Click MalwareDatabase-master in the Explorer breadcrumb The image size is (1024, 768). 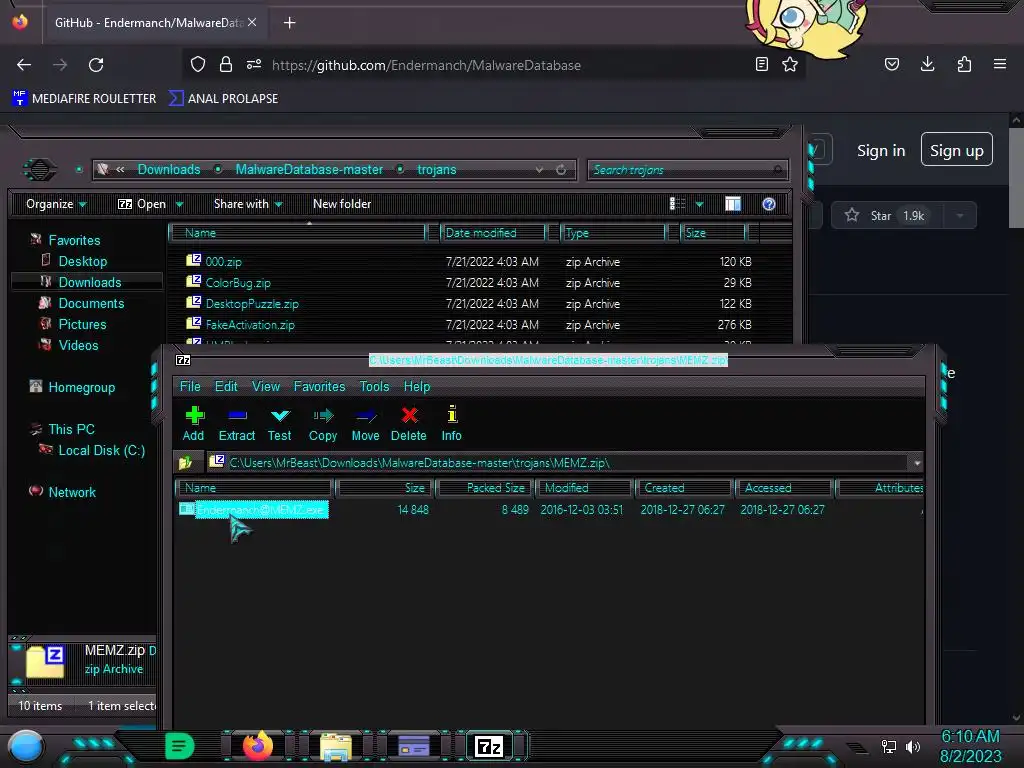click(x=309, y=170)
